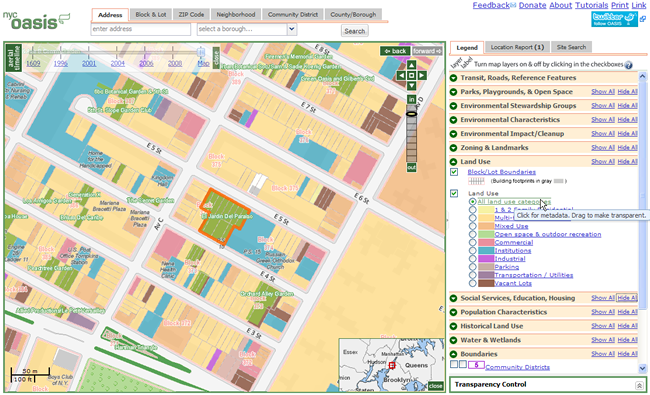Open the Community Districts layer link
Viewport: 650px width, 395px height.
coord(517,367)
